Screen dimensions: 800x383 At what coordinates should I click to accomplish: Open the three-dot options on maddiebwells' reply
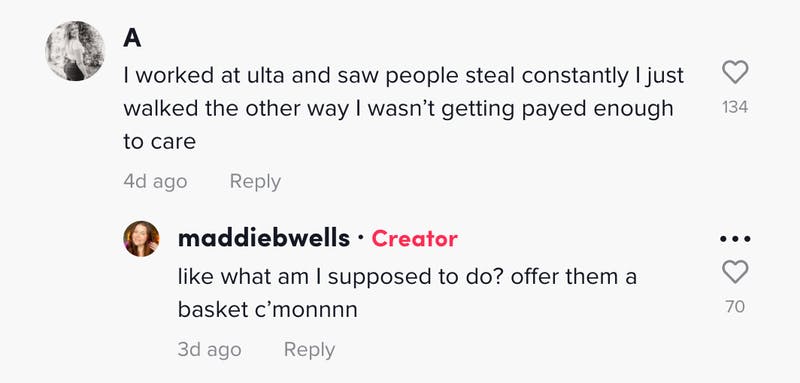tap(735, 238)
